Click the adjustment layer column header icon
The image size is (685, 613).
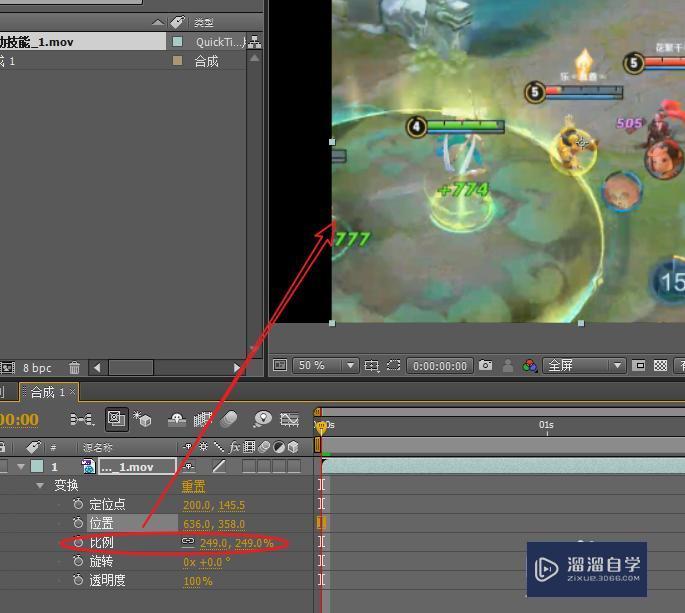279,447
